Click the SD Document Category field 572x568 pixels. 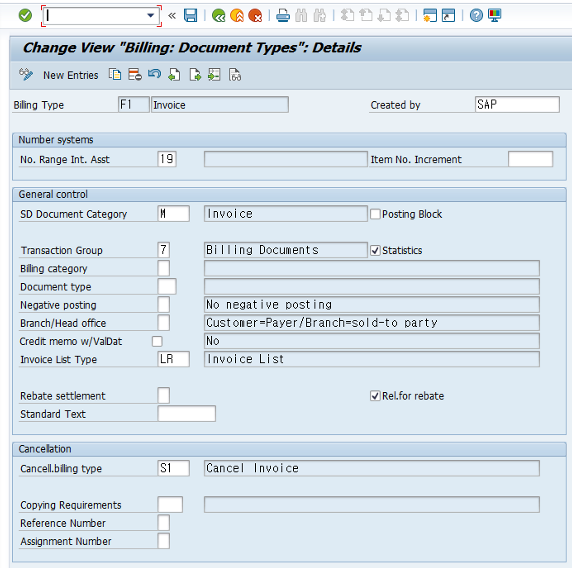tap(174, 214)
